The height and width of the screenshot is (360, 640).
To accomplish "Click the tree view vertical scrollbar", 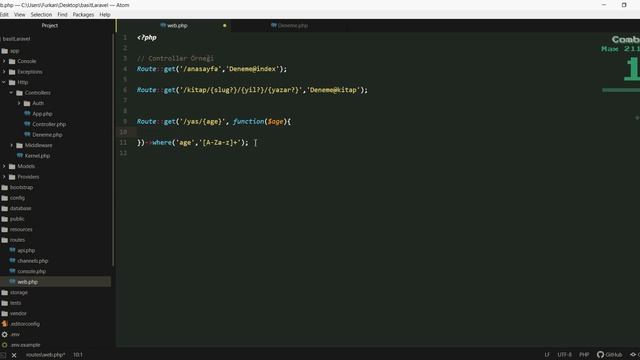I will (113, 149).
